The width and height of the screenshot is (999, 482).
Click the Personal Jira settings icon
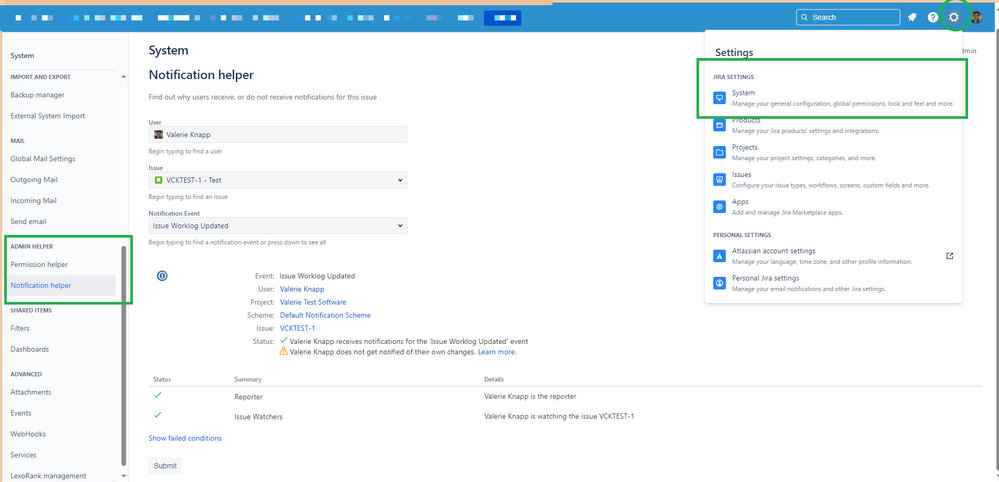[719, 283]
